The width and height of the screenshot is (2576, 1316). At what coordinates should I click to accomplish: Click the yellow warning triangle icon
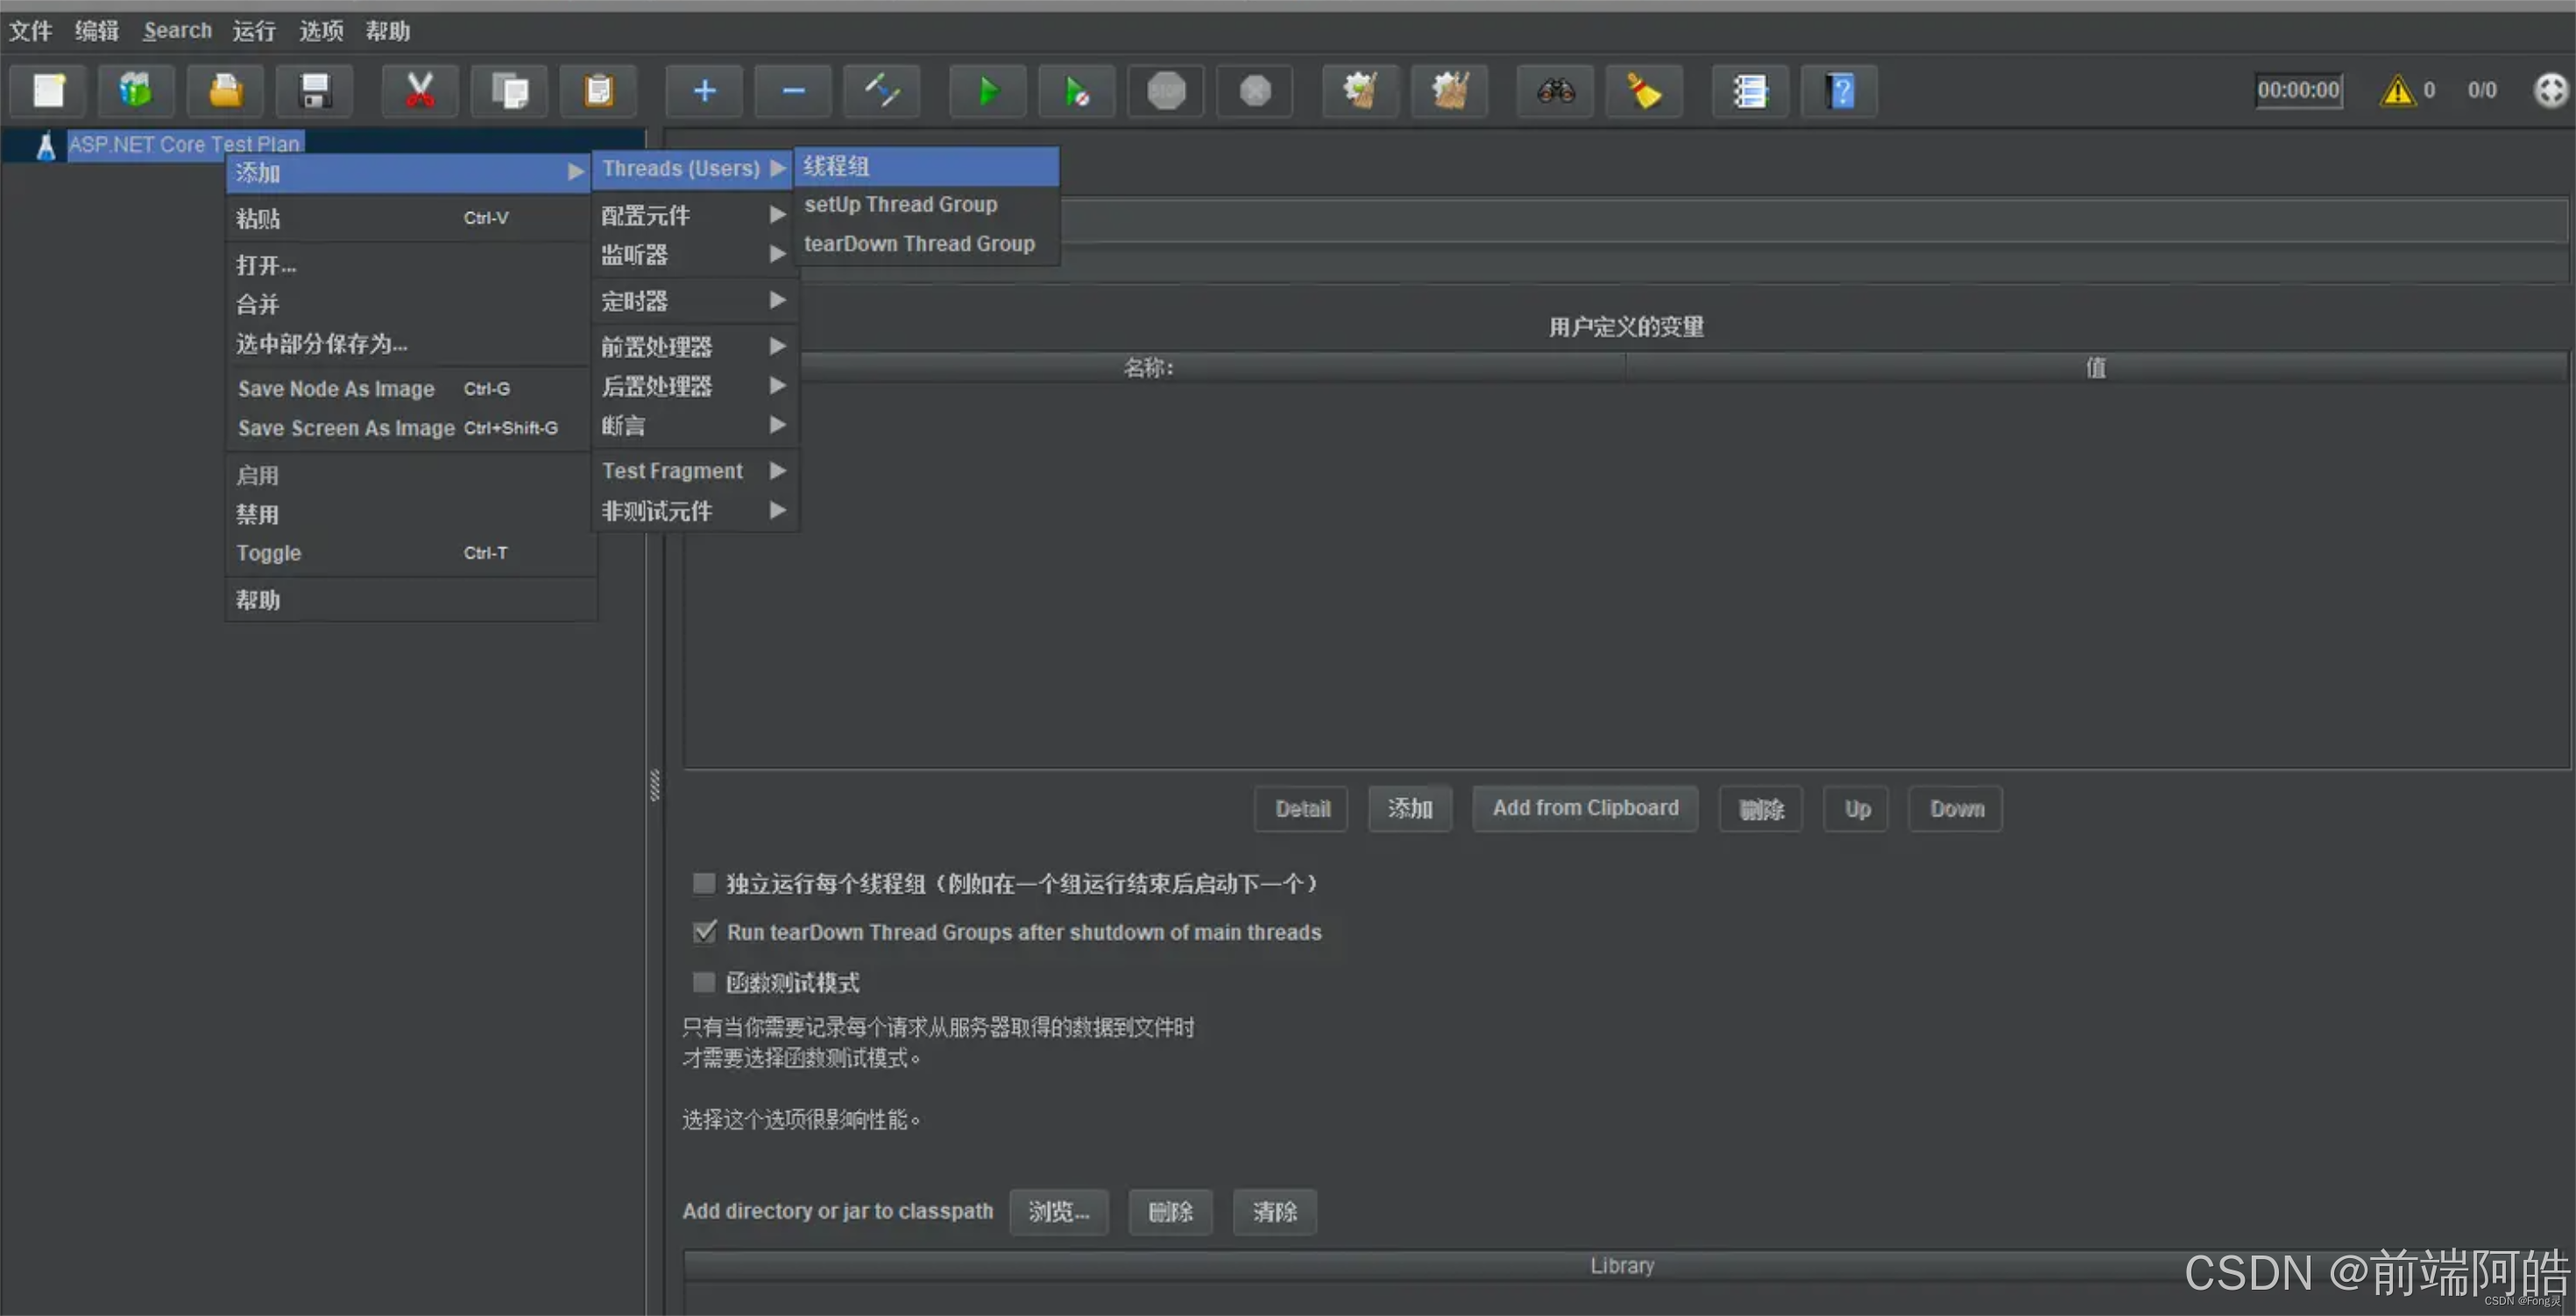(x=2397, y=91)
